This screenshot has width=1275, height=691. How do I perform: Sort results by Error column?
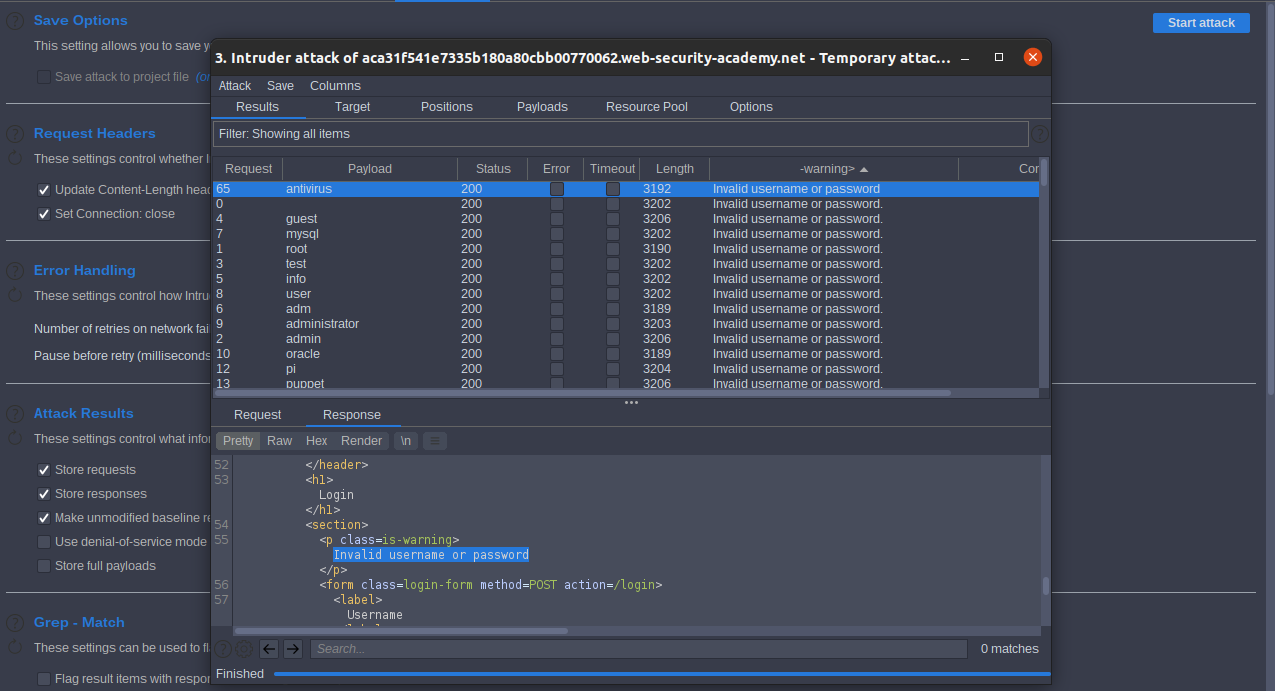(x=556, y=169)
